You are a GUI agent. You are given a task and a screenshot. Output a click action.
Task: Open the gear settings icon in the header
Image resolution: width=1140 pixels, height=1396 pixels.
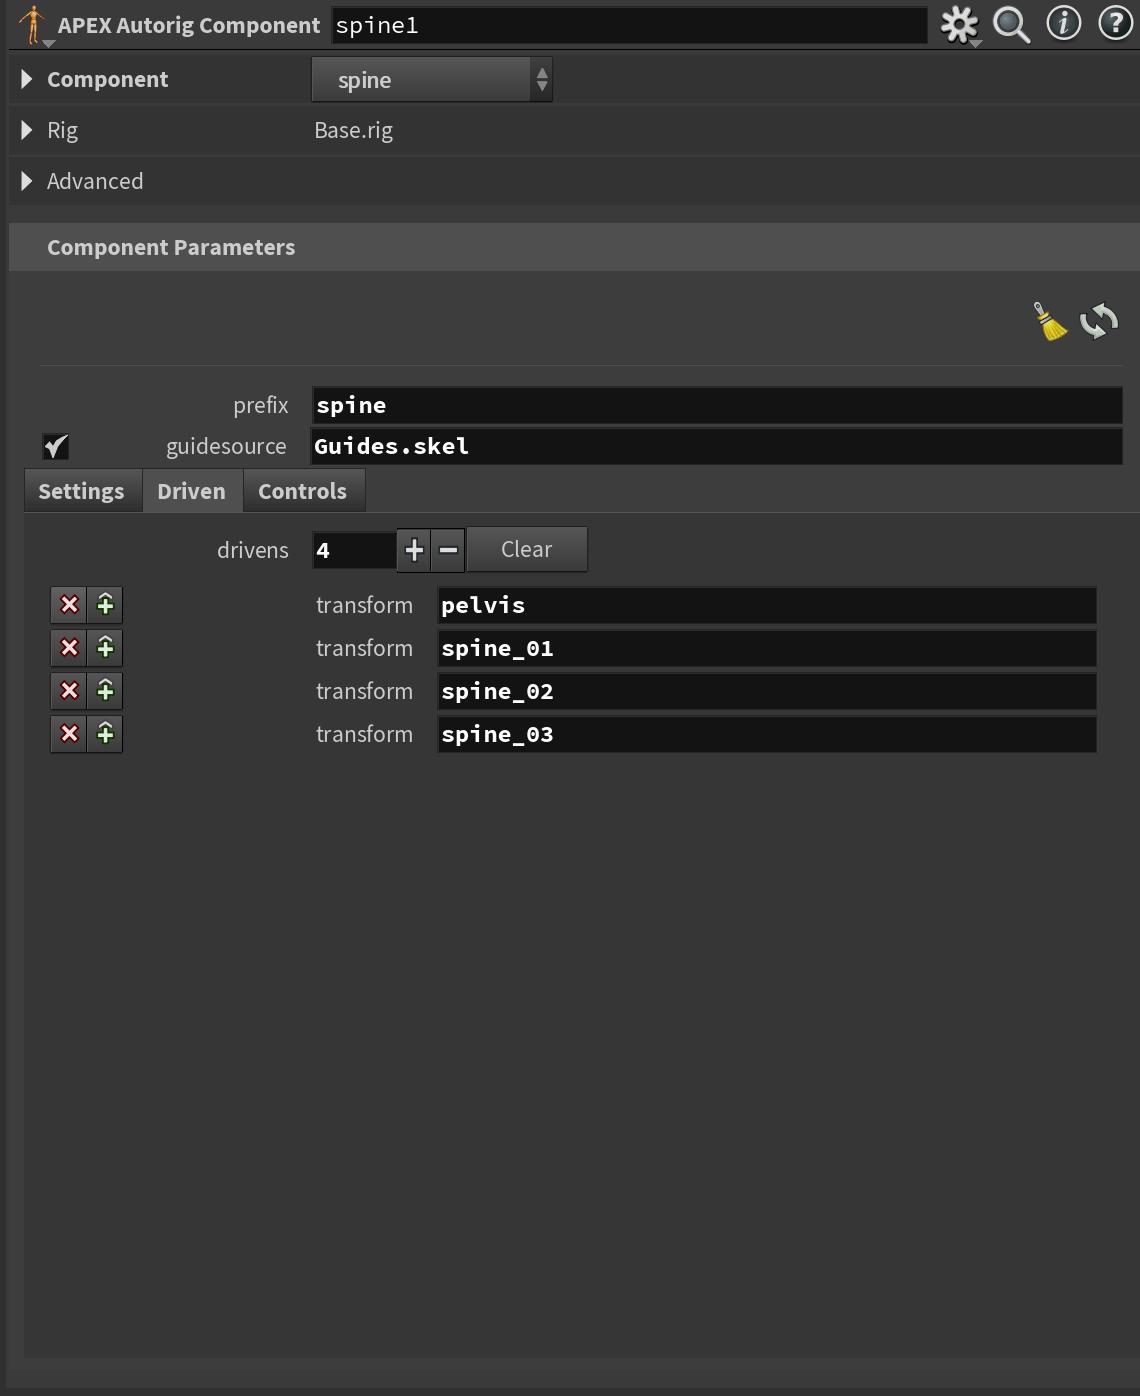959,25
